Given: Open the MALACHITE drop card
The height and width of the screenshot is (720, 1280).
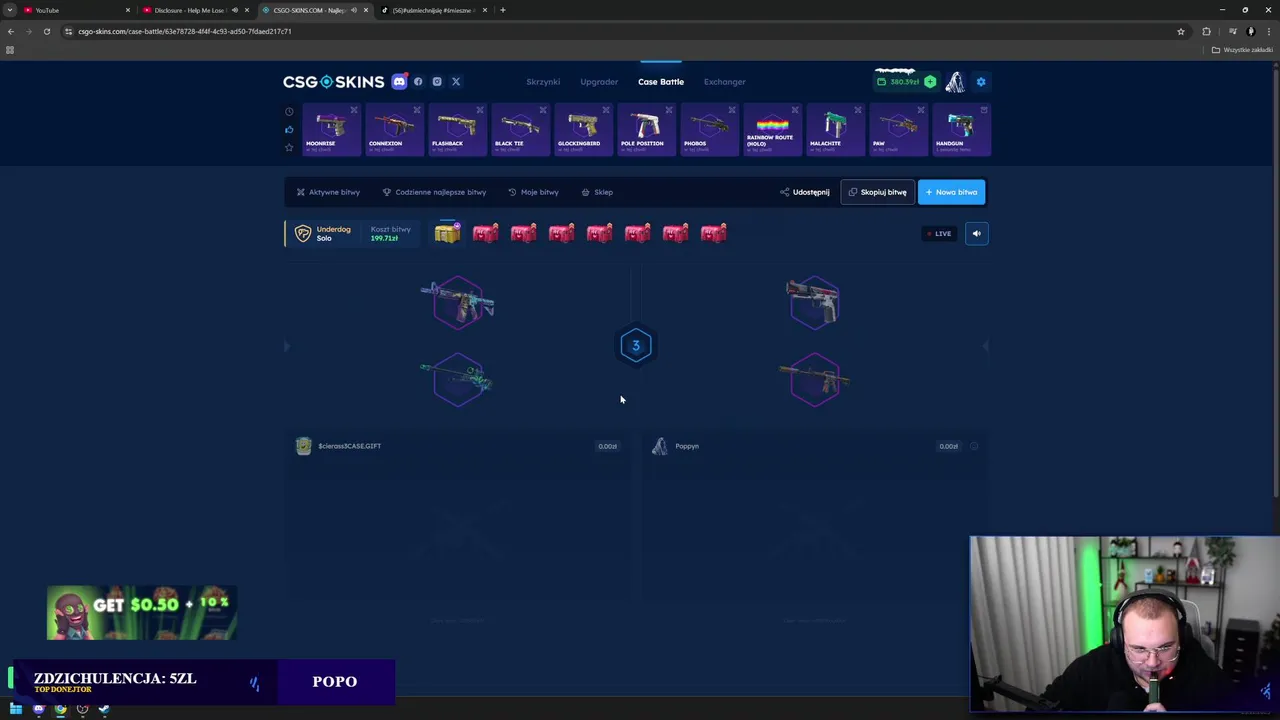Looking at the screenshot, I should (x=835, y=130).
